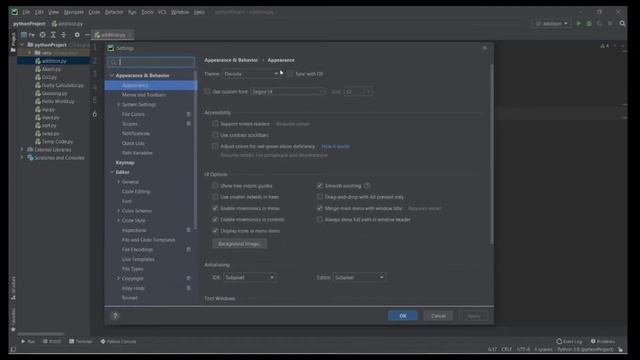Image resolution: width=640 pixels, height=360 pixels.
Task: Click the Structure side tab on left edge
Action: point(13,288)
